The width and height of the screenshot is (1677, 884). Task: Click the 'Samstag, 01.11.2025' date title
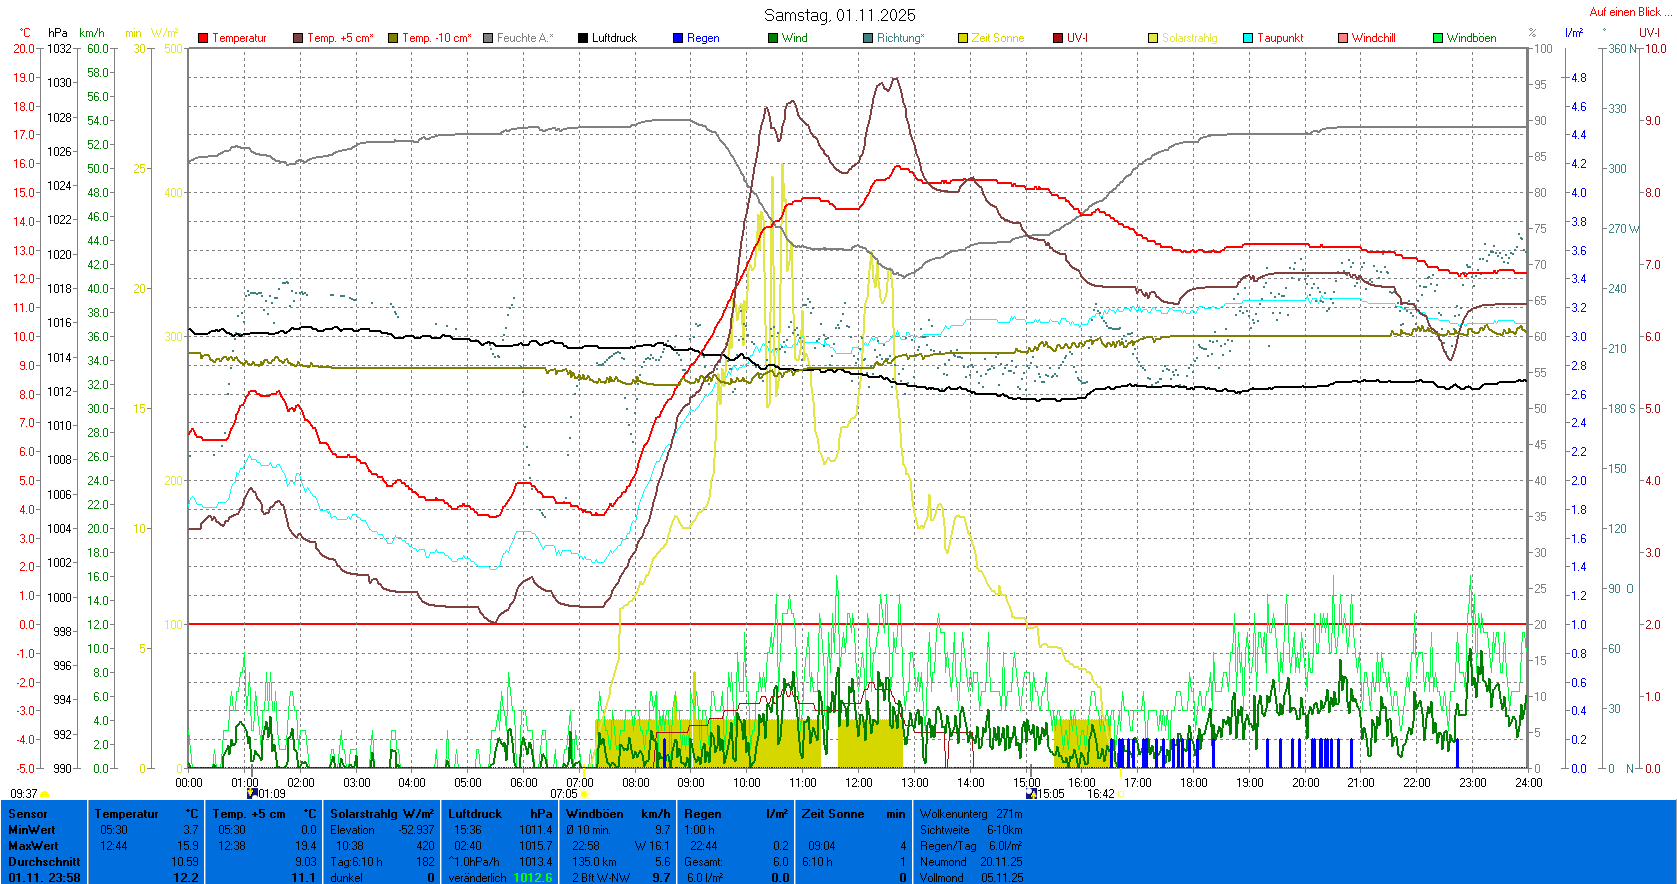coord(839,15)
